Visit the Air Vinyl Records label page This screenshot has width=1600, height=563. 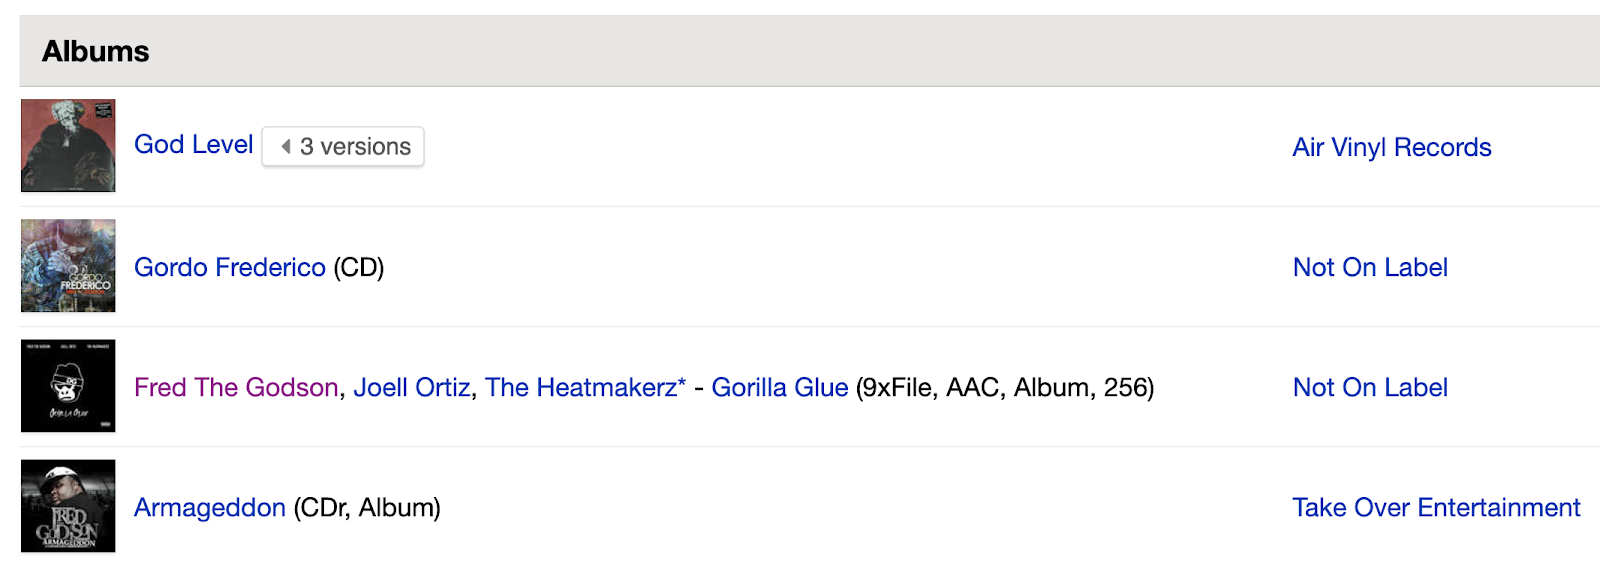tap(1391, 148)
